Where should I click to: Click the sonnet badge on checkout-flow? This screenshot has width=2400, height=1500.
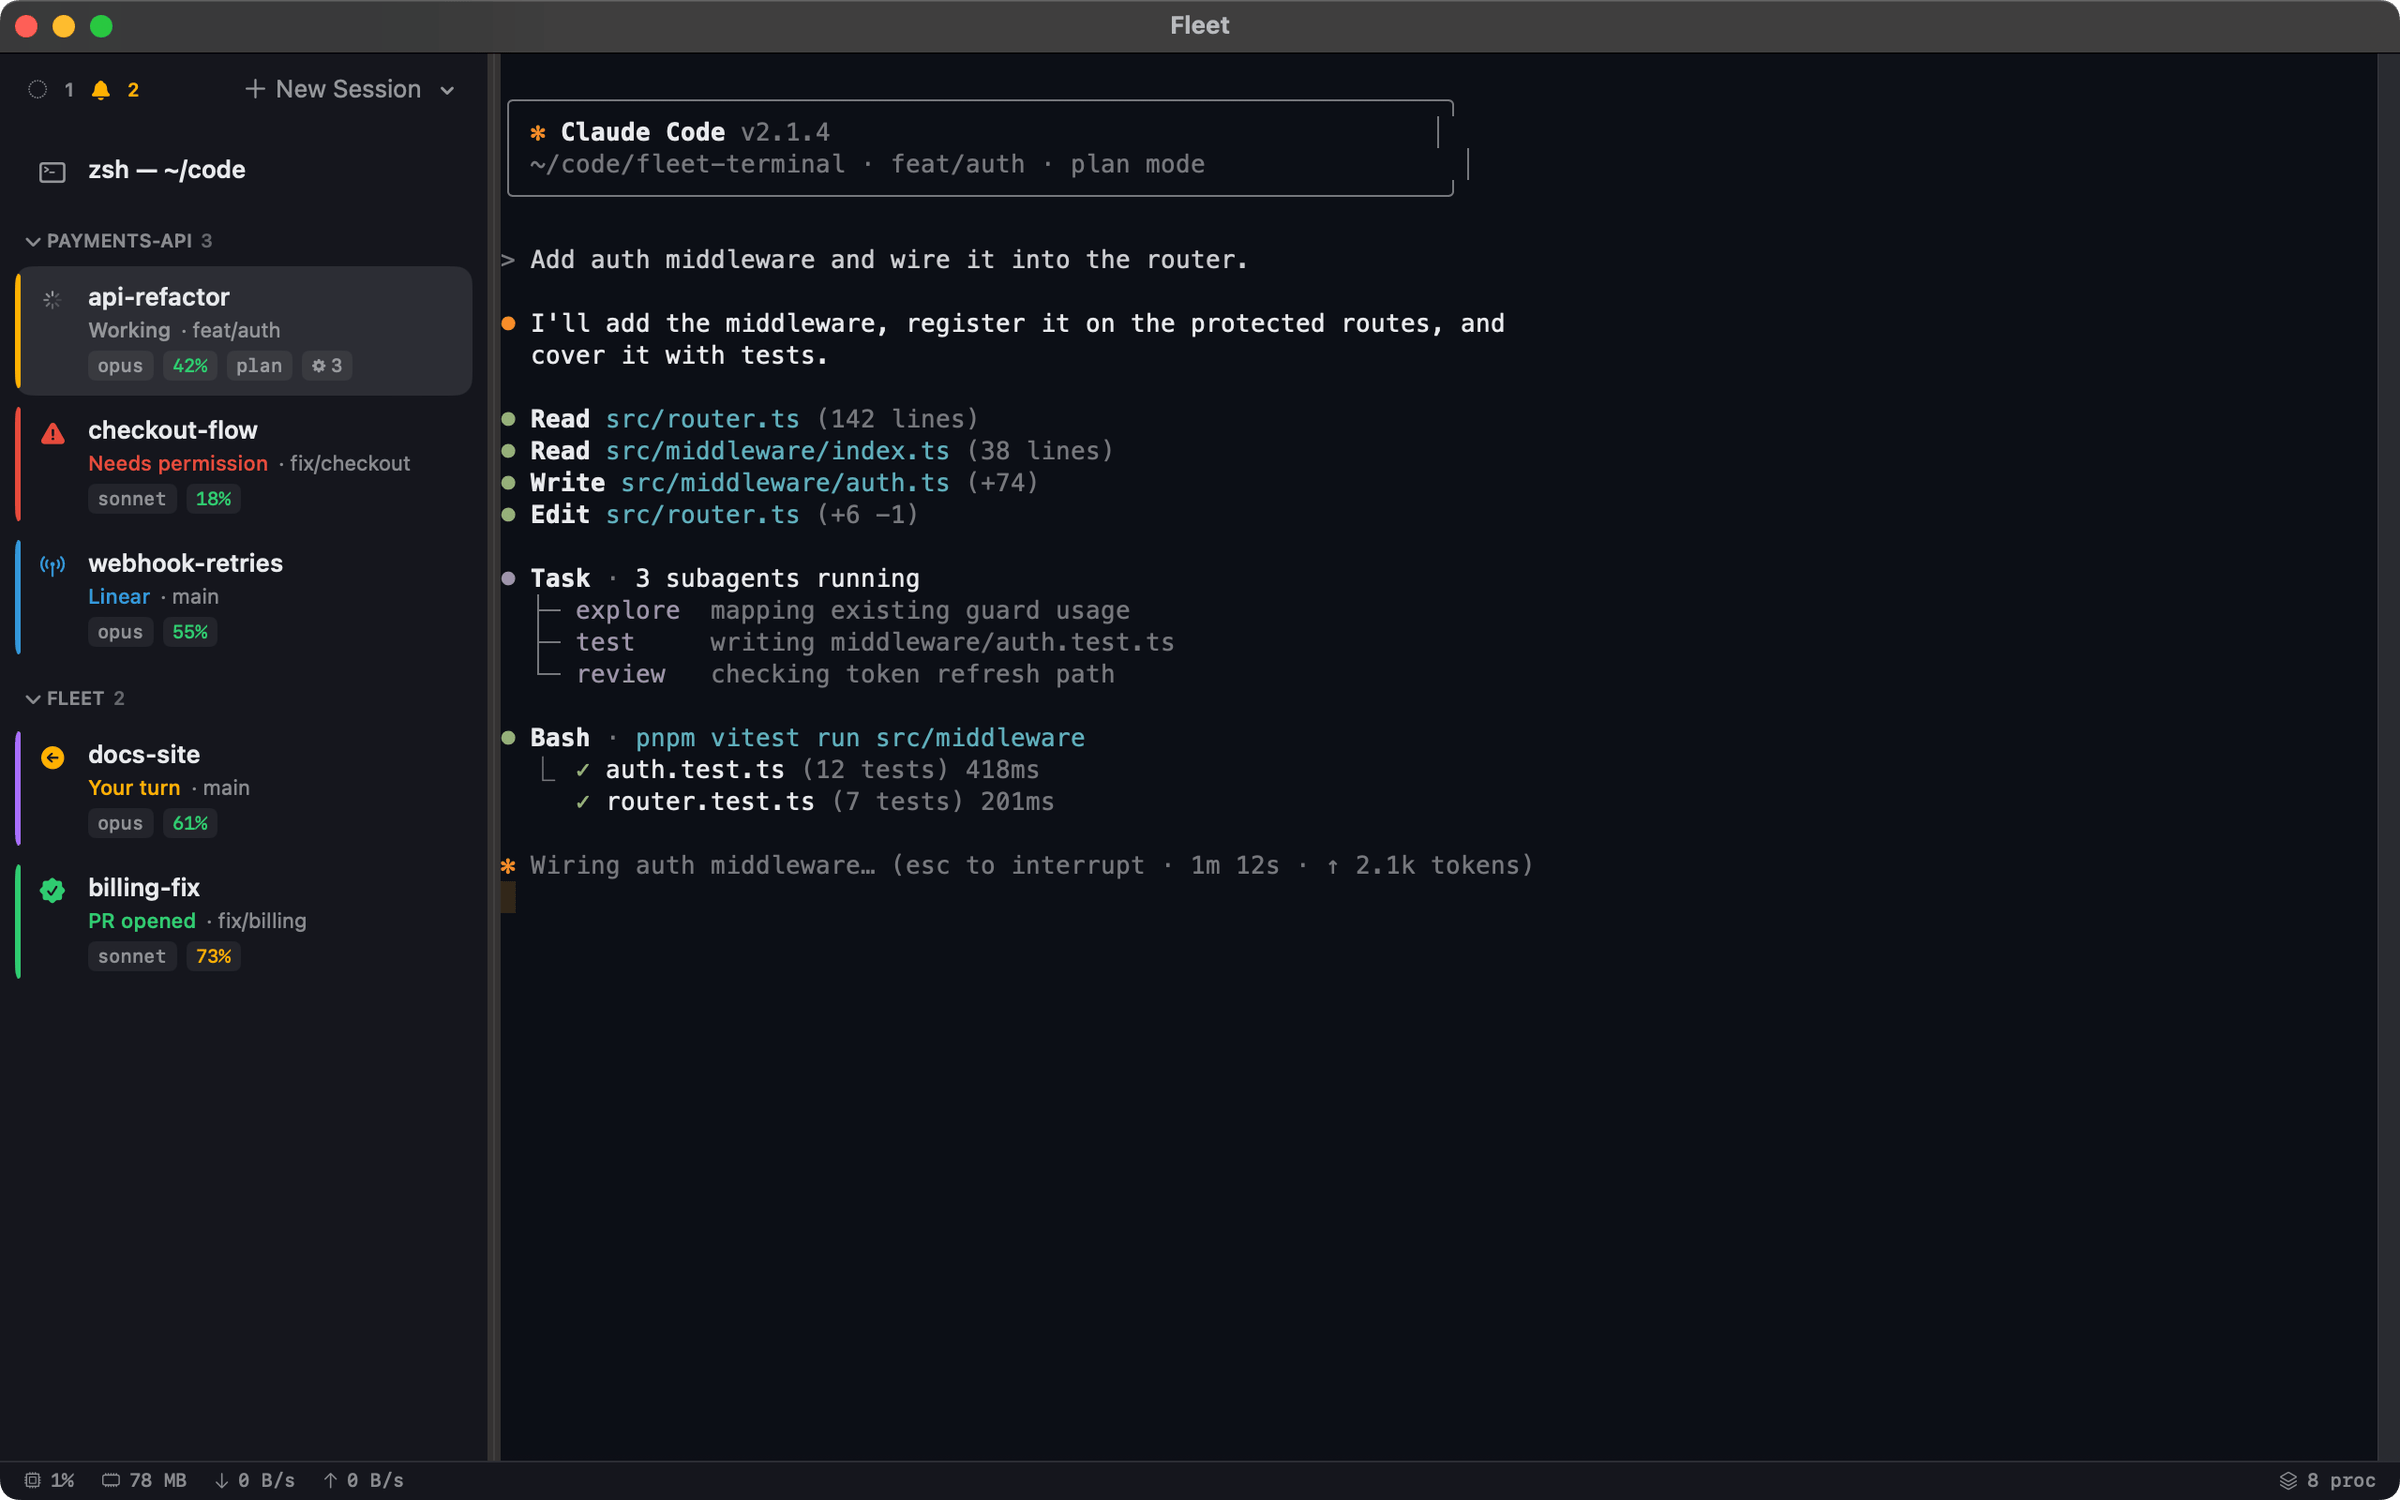[x=132, y=499]
